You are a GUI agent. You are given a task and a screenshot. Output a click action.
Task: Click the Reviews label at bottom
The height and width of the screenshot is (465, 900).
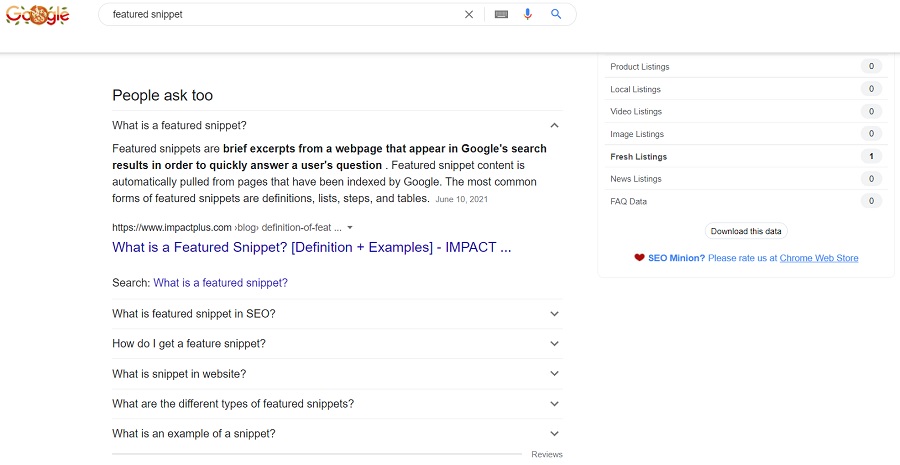547,454
